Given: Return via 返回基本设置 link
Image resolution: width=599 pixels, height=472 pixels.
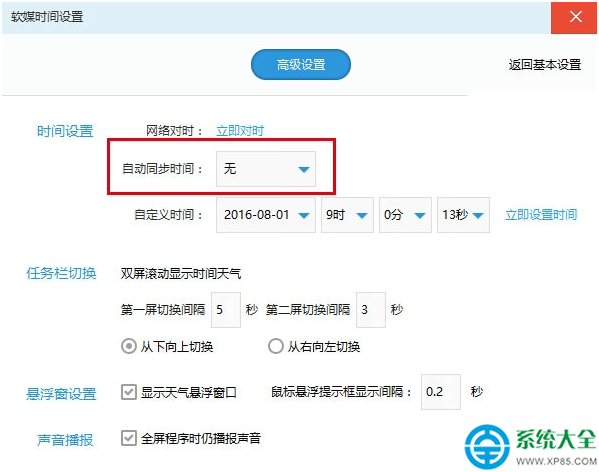Looking at the screenshot, I should [545, 65].
